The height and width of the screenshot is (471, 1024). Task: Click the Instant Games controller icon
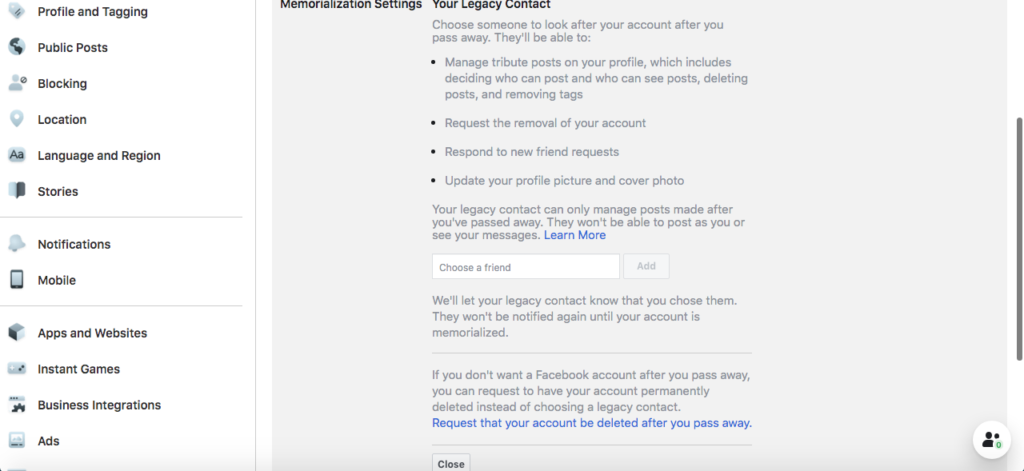point(16,368)
